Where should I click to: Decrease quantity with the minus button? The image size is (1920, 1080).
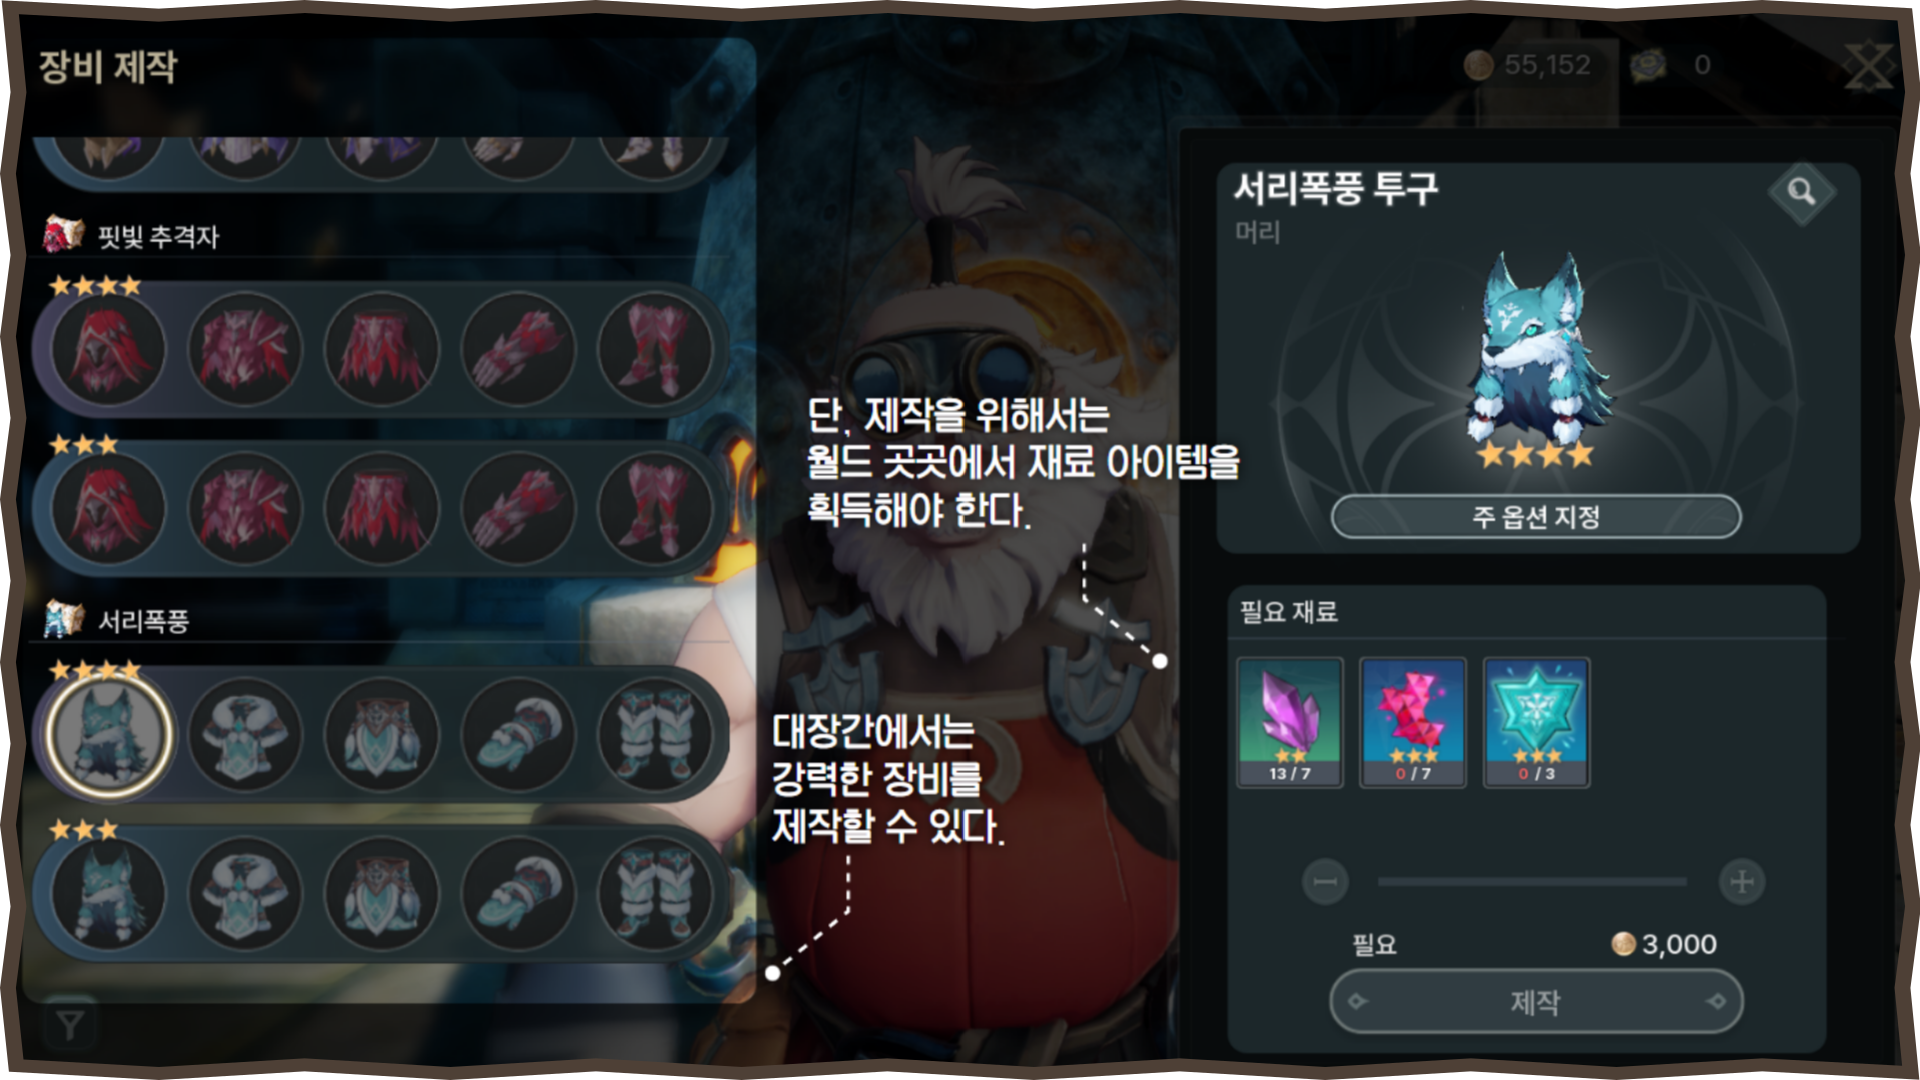tap(1325, 882)
